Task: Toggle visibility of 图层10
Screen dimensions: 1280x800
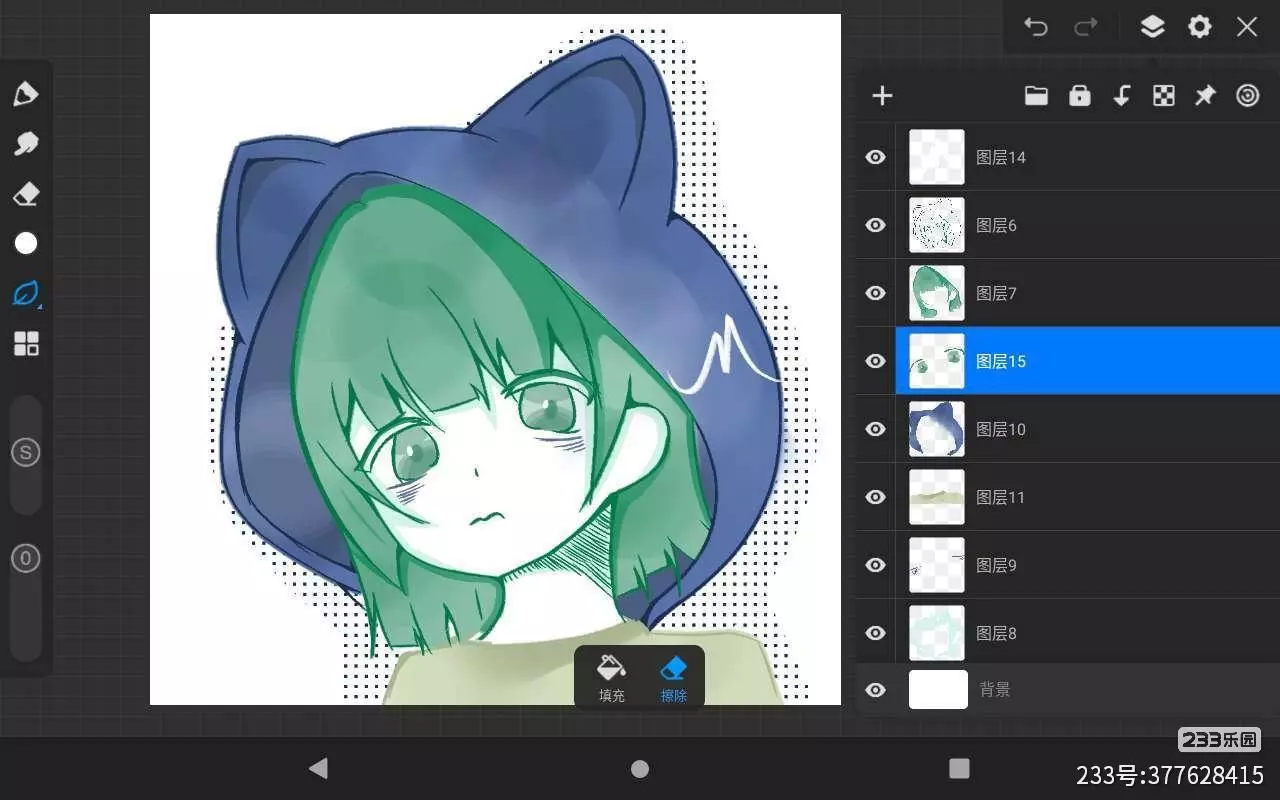Action: point(876,429)
